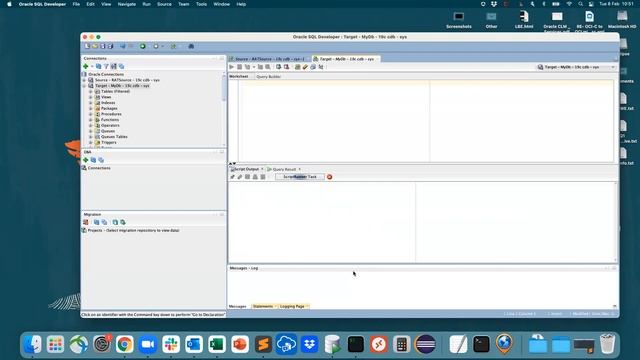Select the Worksheet tab
The height and width of the screenshot is (360, 640).
tap(239, 77)
